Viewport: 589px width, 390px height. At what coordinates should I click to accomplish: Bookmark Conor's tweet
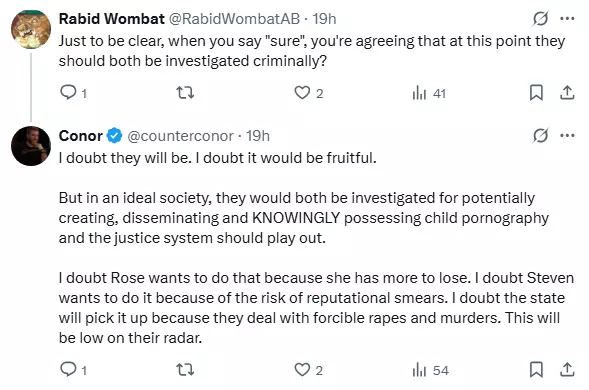[x=536, y=369]
